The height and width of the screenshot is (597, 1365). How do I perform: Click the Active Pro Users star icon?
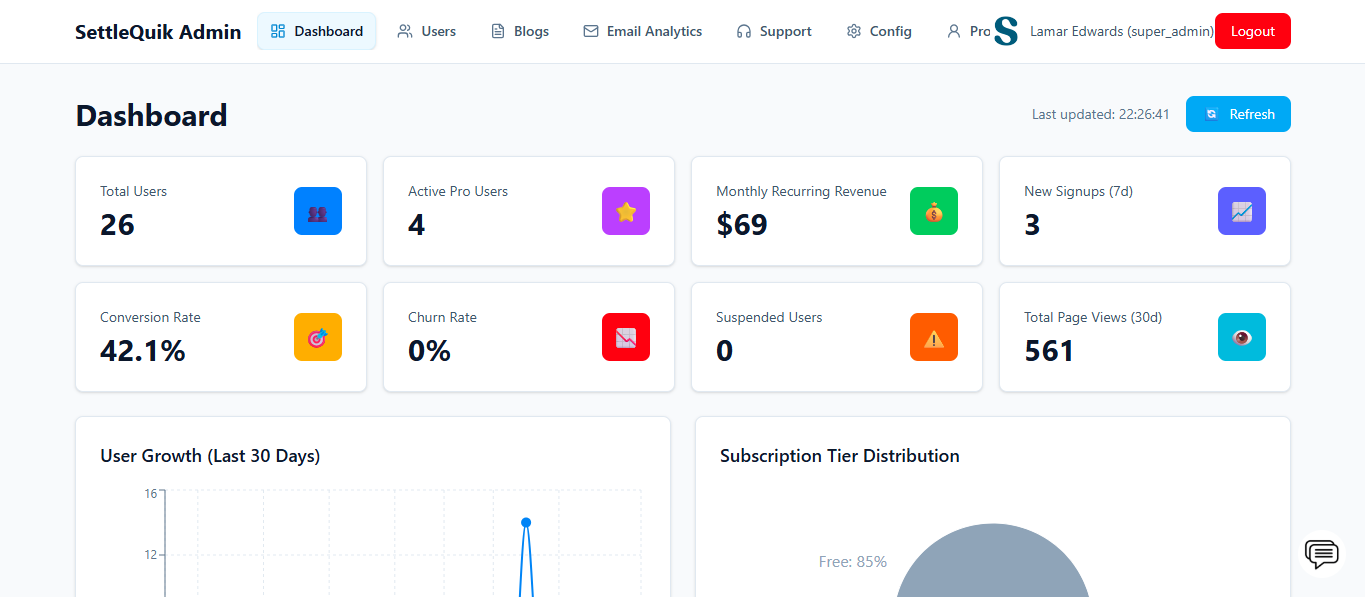pos(625,211)
